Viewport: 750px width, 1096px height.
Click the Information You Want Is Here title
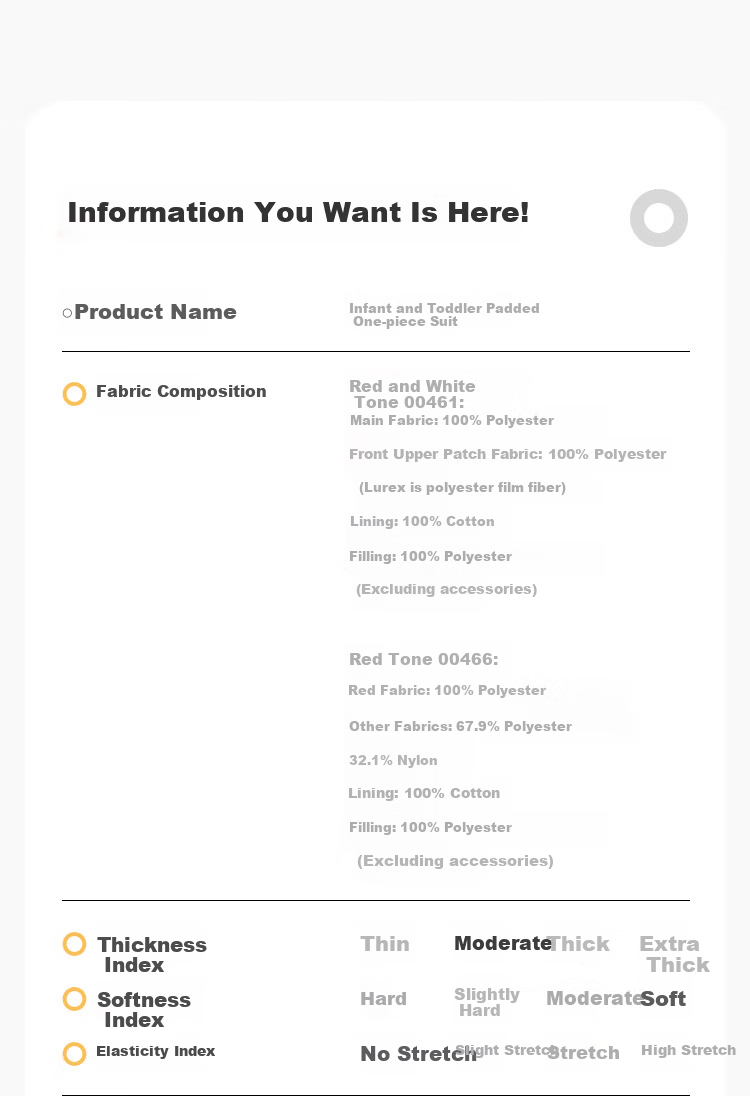click(x=298, y=212)
